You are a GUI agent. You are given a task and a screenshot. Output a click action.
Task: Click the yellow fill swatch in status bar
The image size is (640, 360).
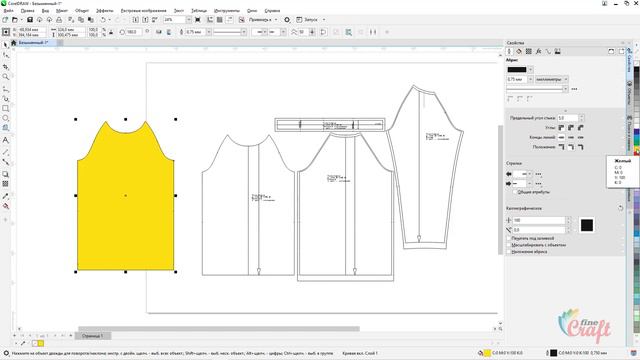click(487, 353)
